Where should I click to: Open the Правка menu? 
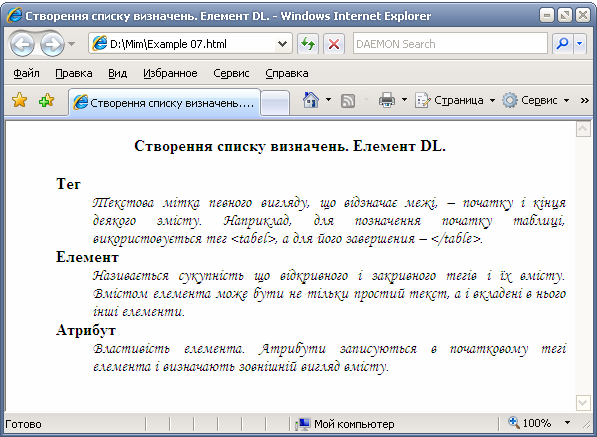[x=74, y=73]
